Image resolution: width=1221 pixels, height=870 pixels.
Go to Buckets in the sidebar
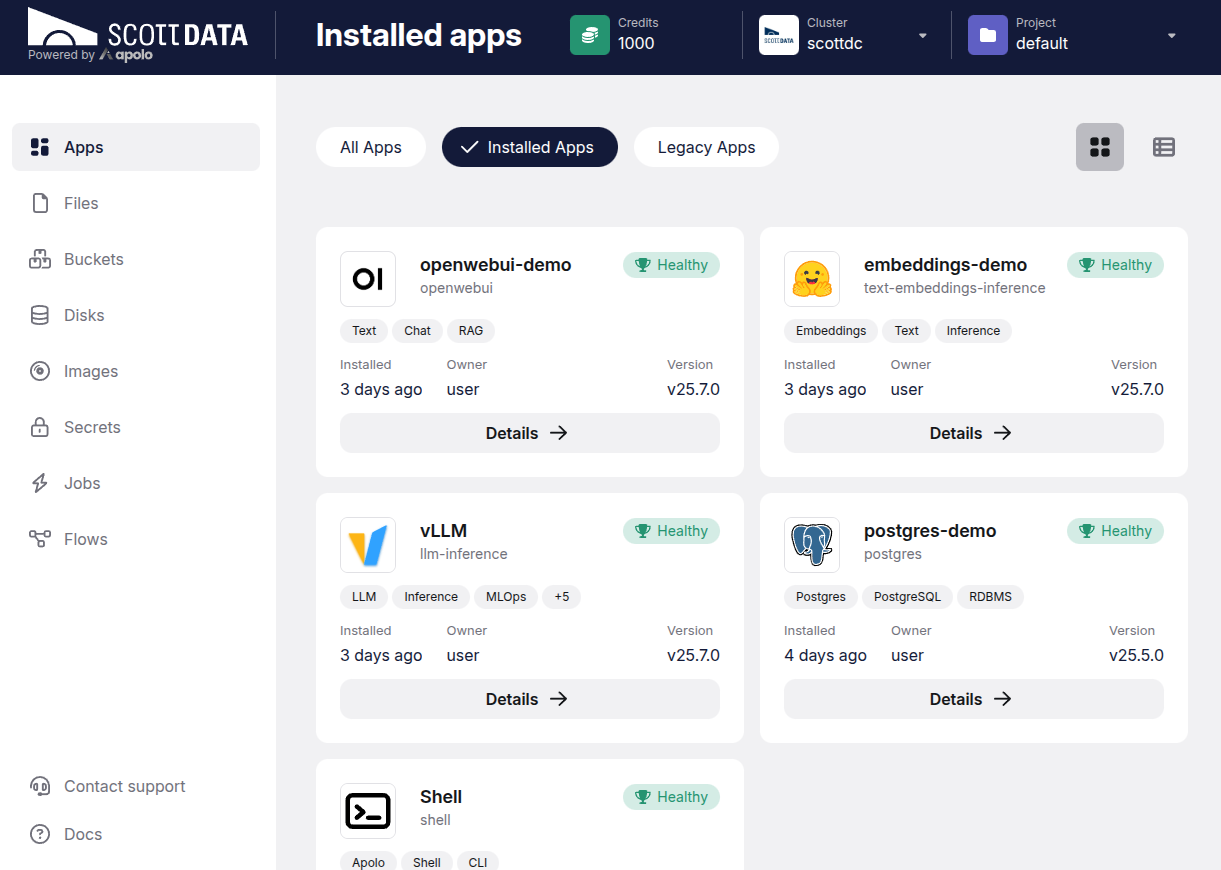[94, 259]
